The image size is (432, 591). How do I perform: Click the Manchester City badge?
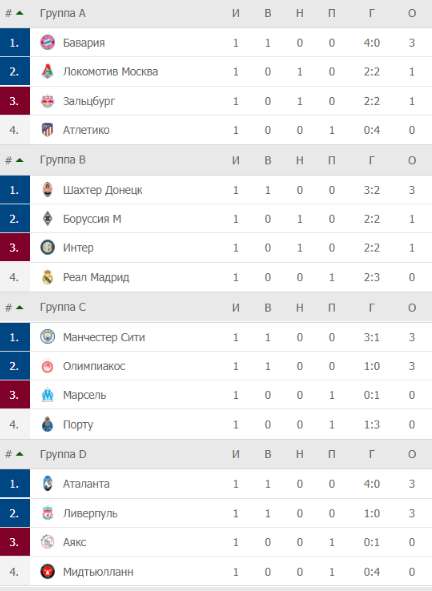tap(47, 337)
